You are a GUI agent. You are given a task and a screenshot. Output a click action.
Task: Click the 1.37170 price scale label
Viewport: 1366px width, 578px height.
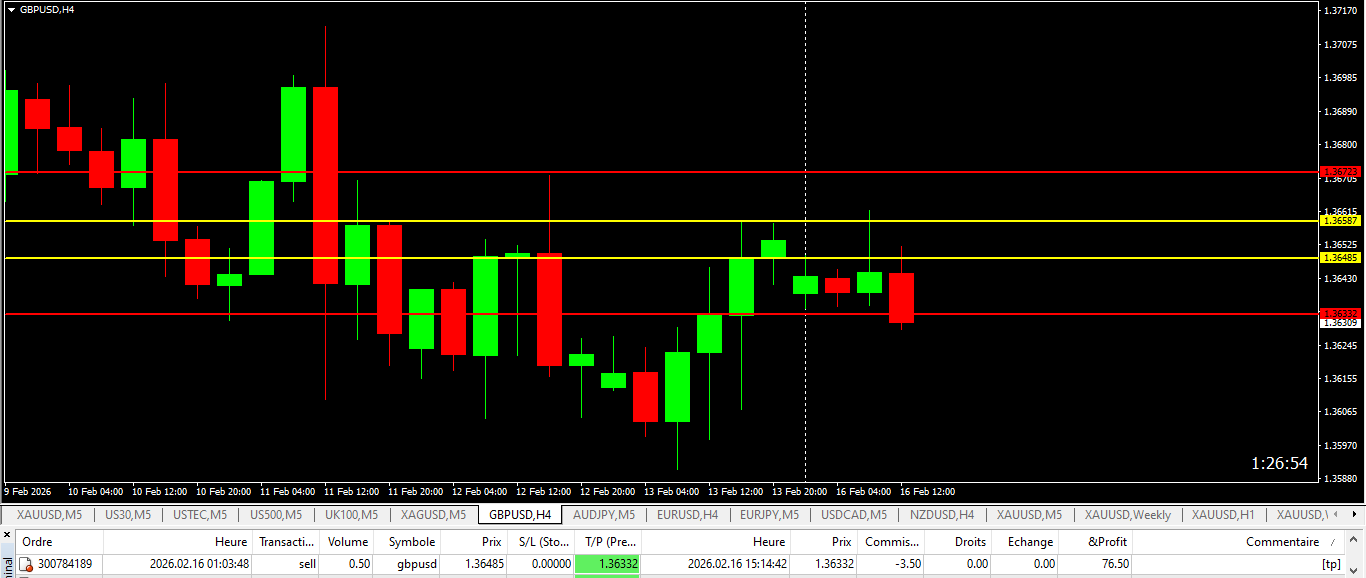pos(1340,10)
